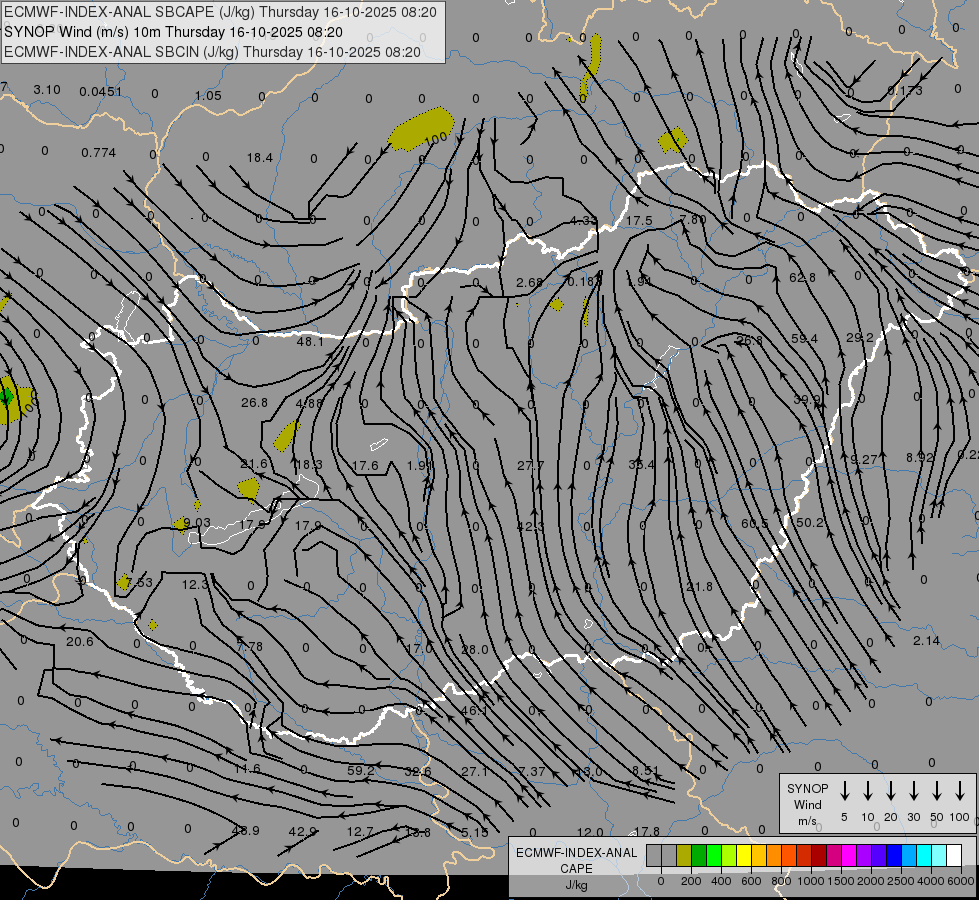The image size is (979, 900).
Task: Click the 42.3 value on the map
Action: click(x=531, y=527)
